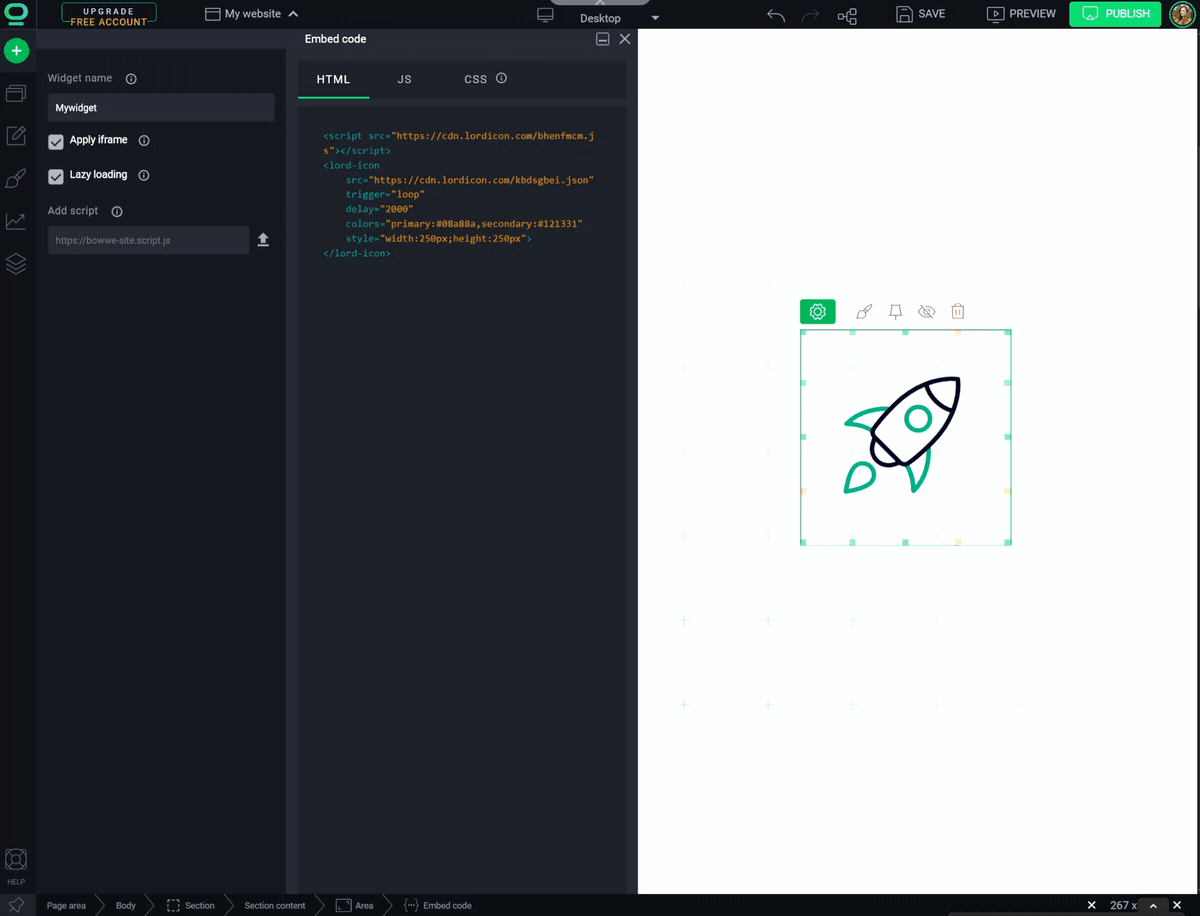
Task: Select Area in the breadcrumb
Action: pos(355,906)
